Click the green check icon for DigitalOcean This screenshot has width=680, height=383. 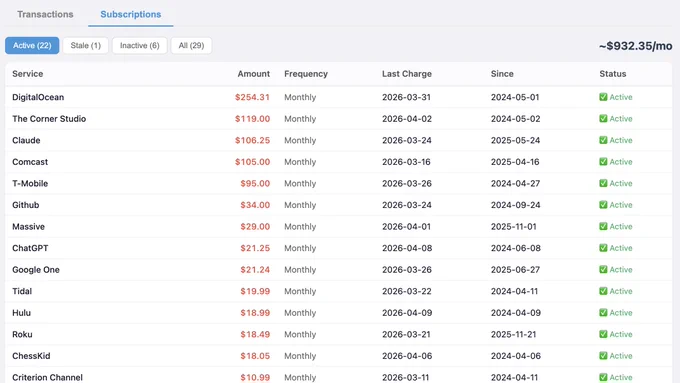603,97
